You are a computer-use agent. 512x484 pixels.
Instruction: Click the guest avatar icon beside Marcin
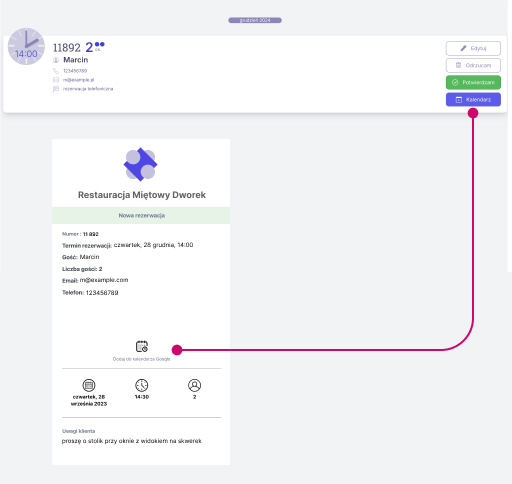(56, 60)
